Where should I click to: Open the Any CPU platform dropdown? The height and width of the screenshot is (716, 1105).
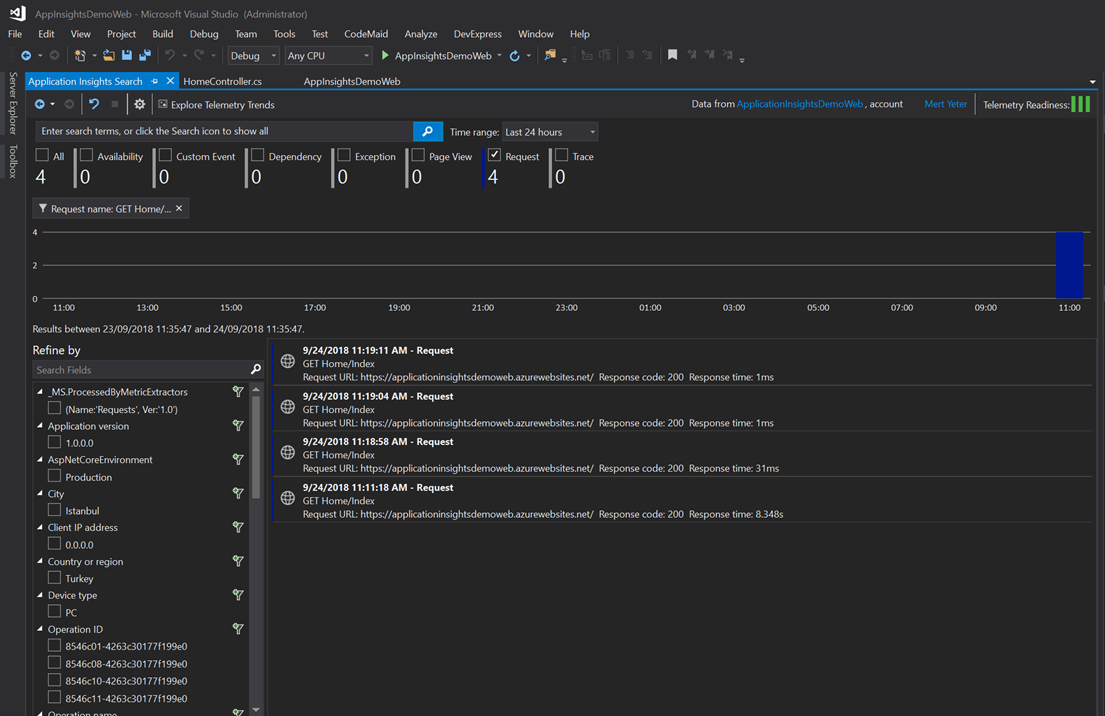[x=328, y=56]
